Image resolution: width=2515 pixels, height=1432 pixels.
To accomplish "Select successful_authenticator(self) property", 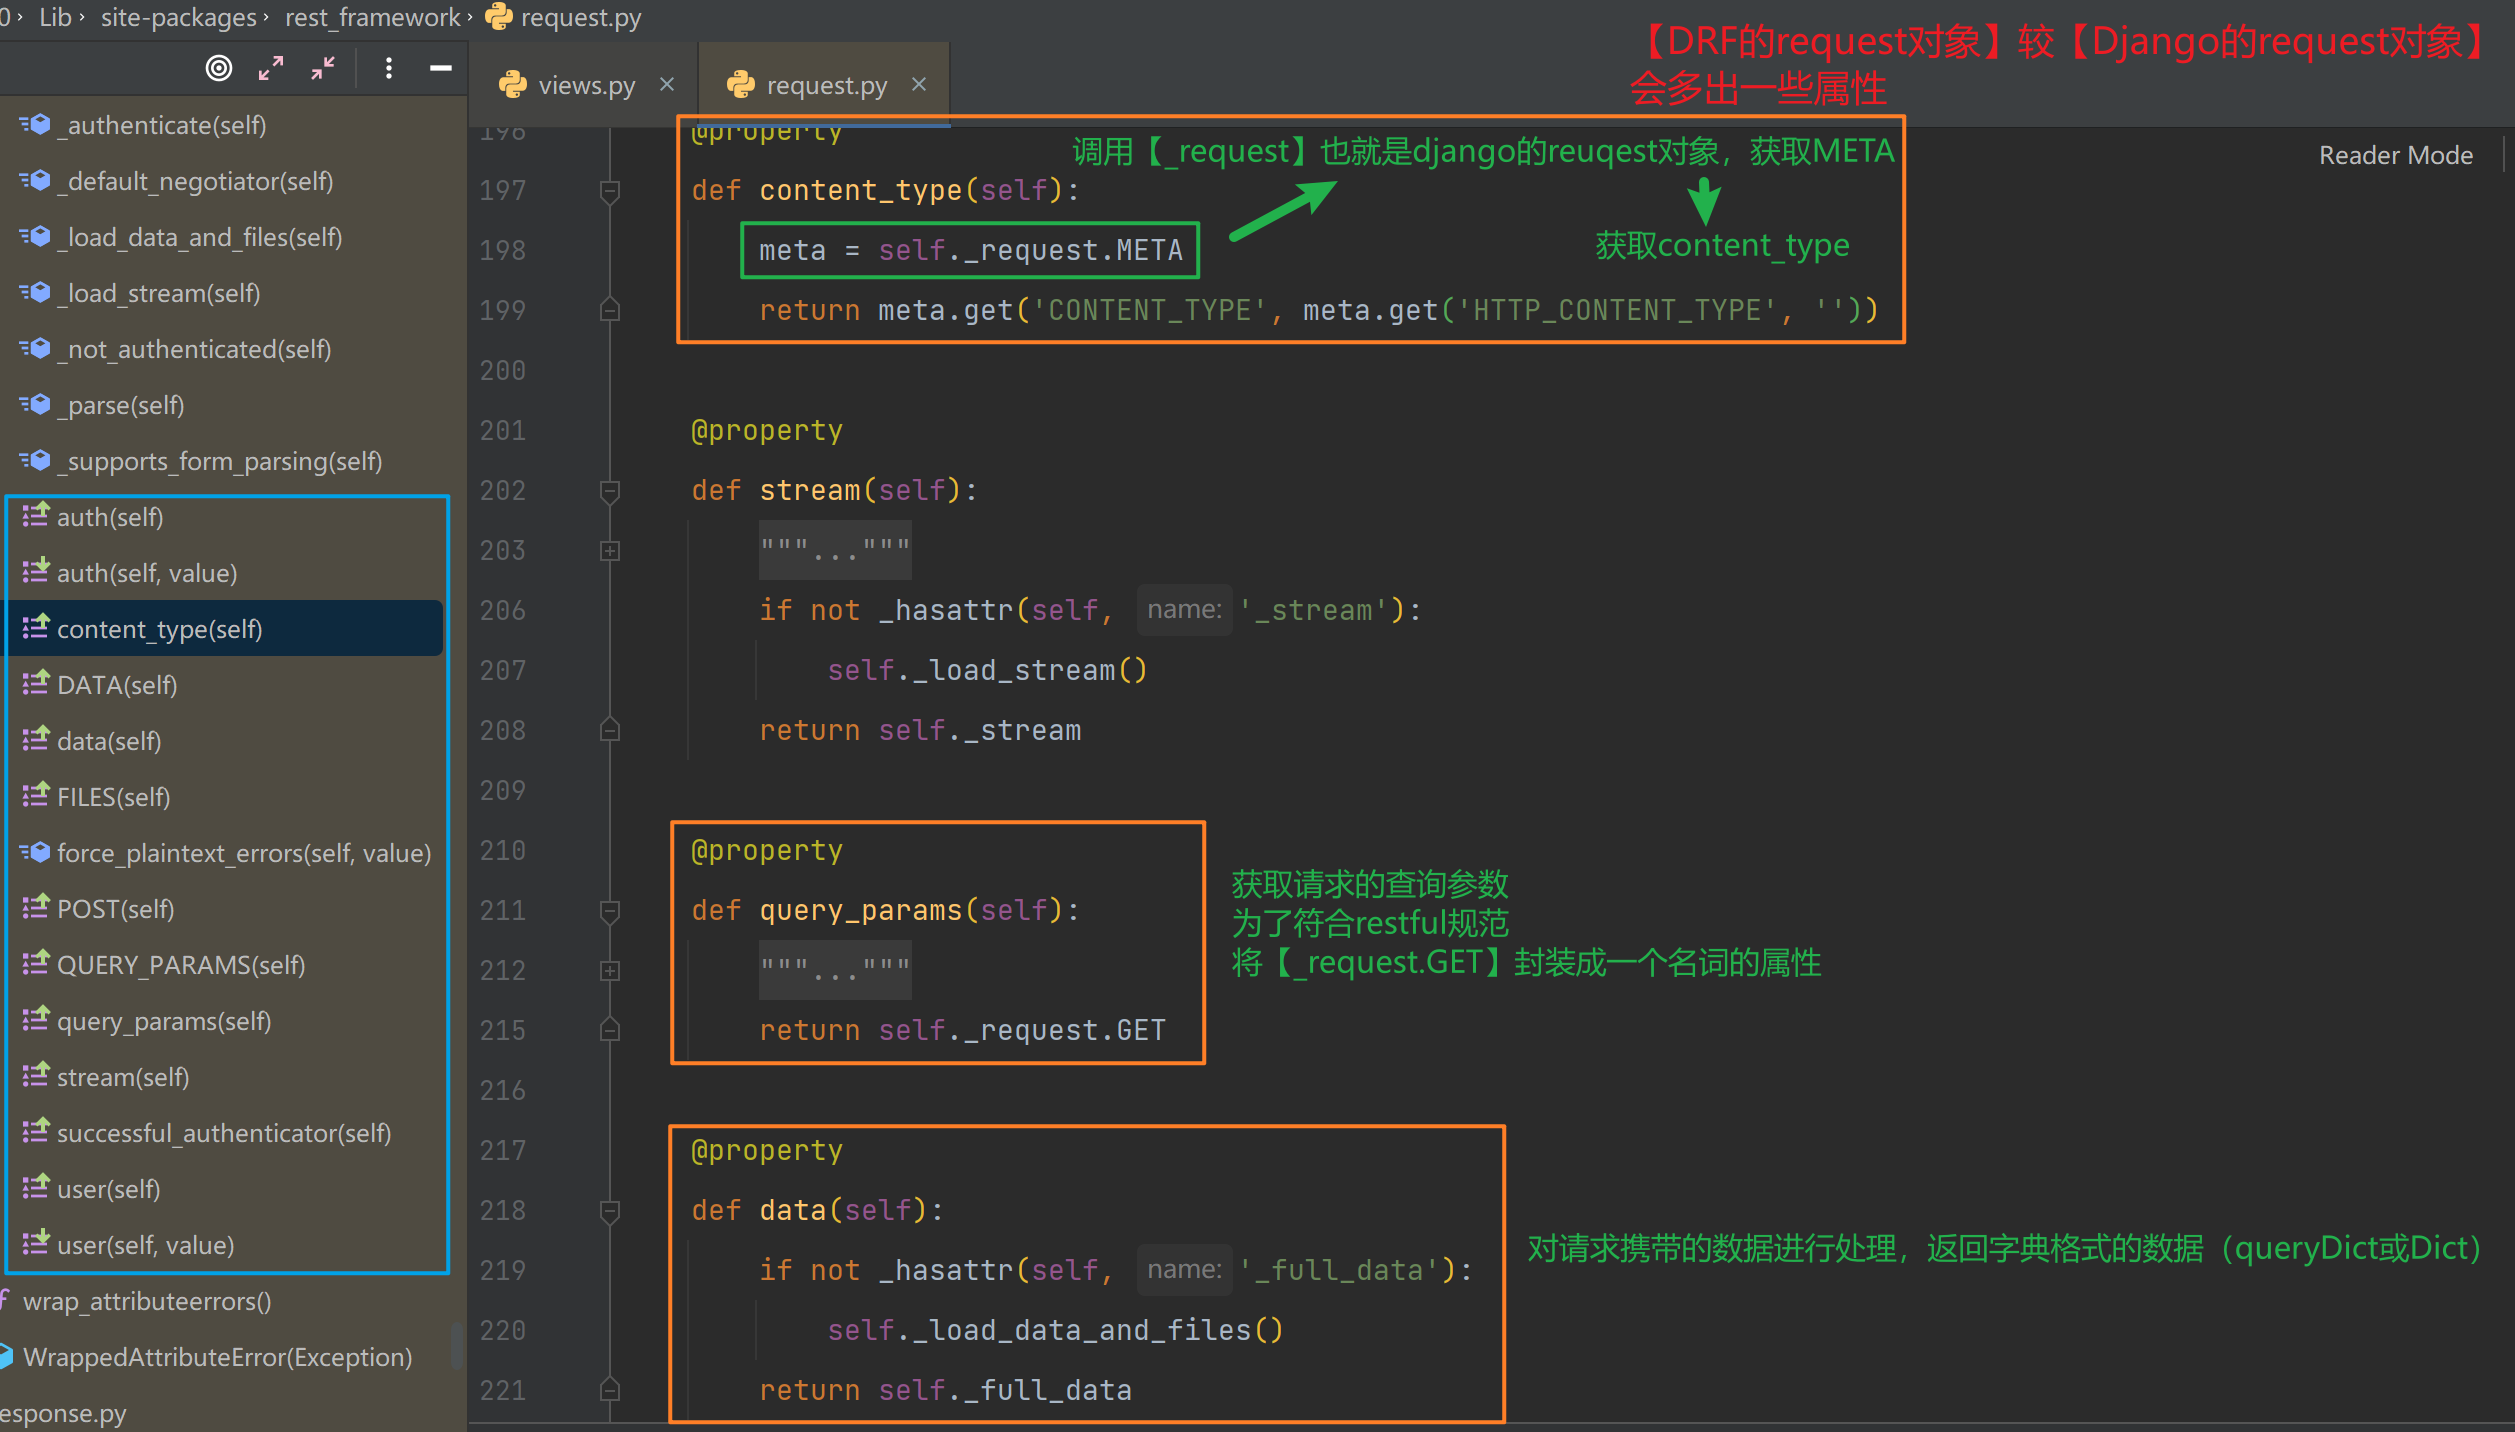I will point(224,1133).
